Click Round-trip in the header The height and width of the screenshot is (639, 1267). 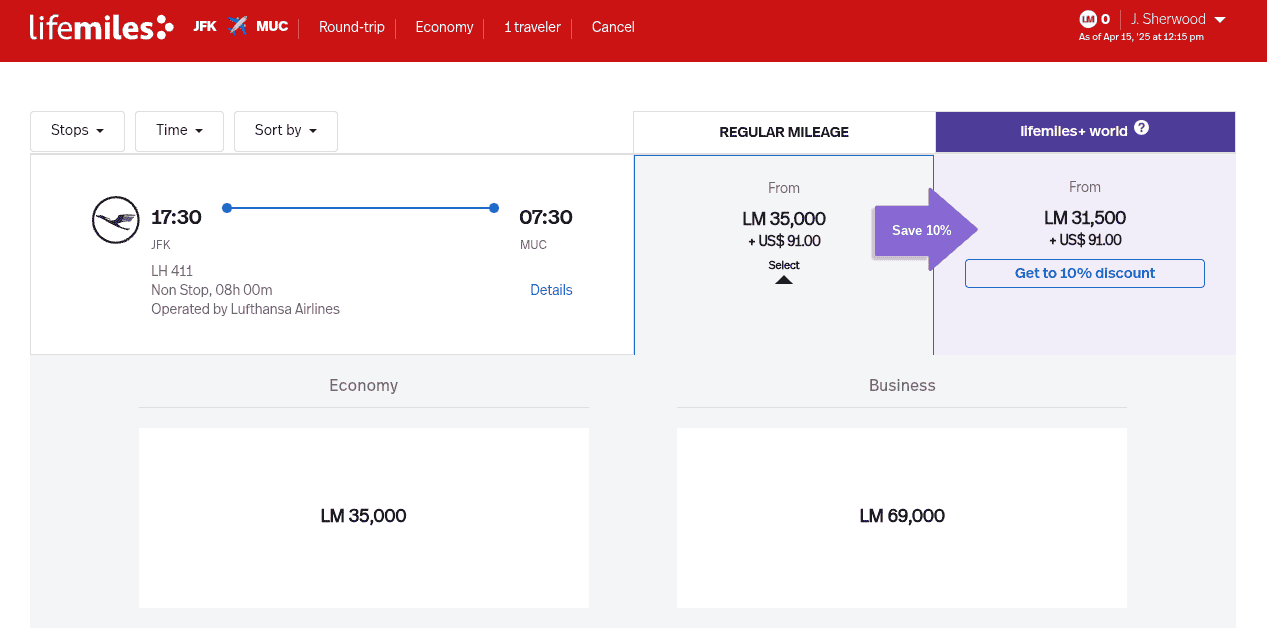pyautogui.click(x=351, y=27)
